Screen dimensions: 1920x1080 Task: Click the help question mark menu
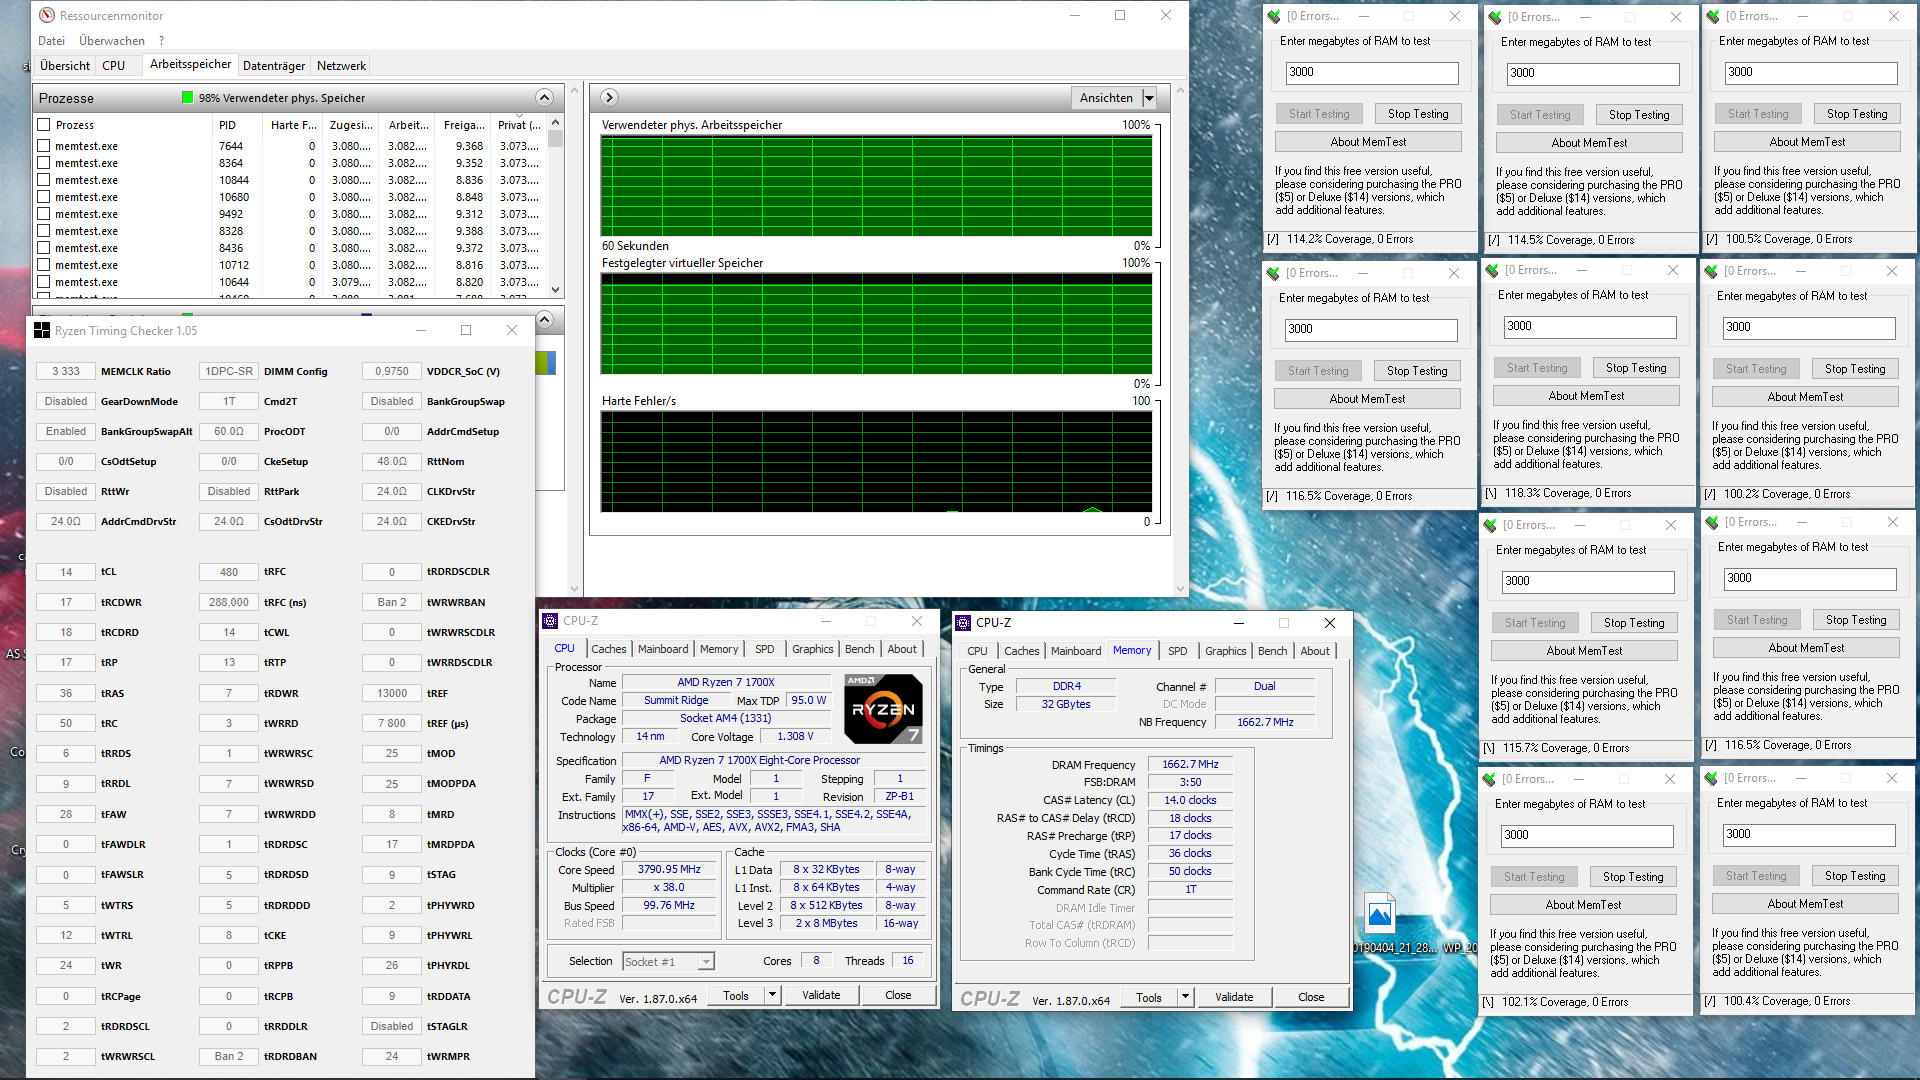pyautogui.click(x=161, y=41)
